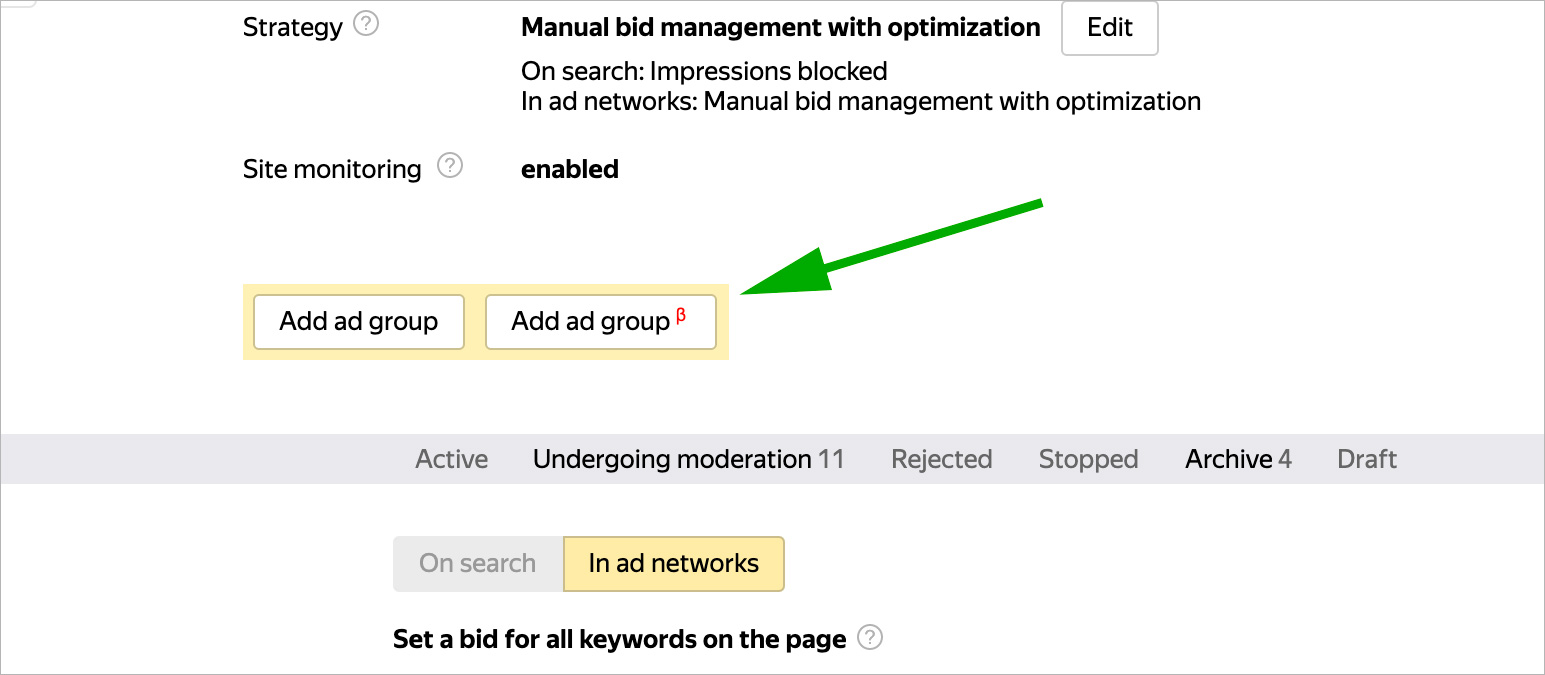
Task: Select the In ad networks toggle
Action: (674, 563)
